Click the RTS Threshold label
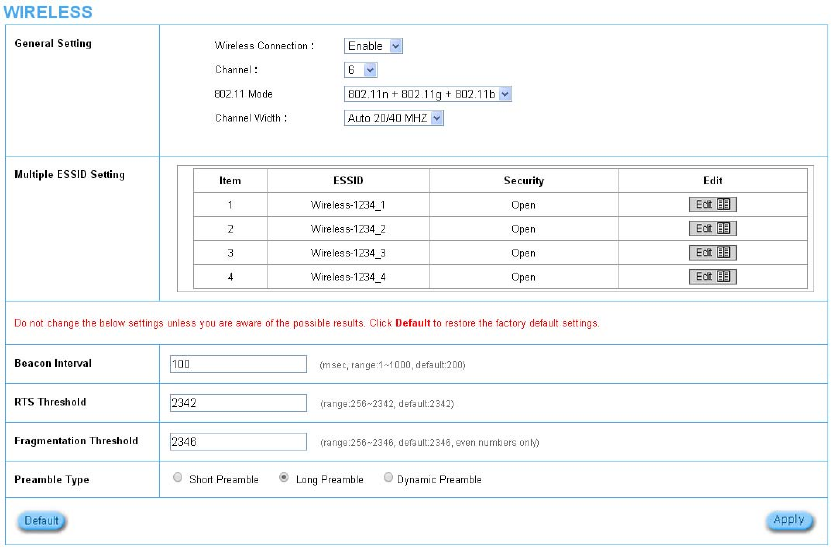This screenshot has width=831, height=548. point(50,402)
